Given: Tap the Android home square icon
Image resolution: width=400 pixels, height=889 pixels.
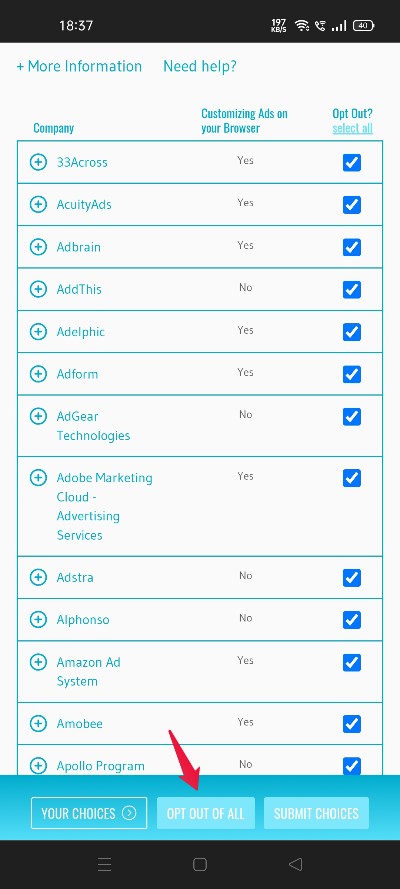Looking at the screenshot, I should click(x=200, y=864).
